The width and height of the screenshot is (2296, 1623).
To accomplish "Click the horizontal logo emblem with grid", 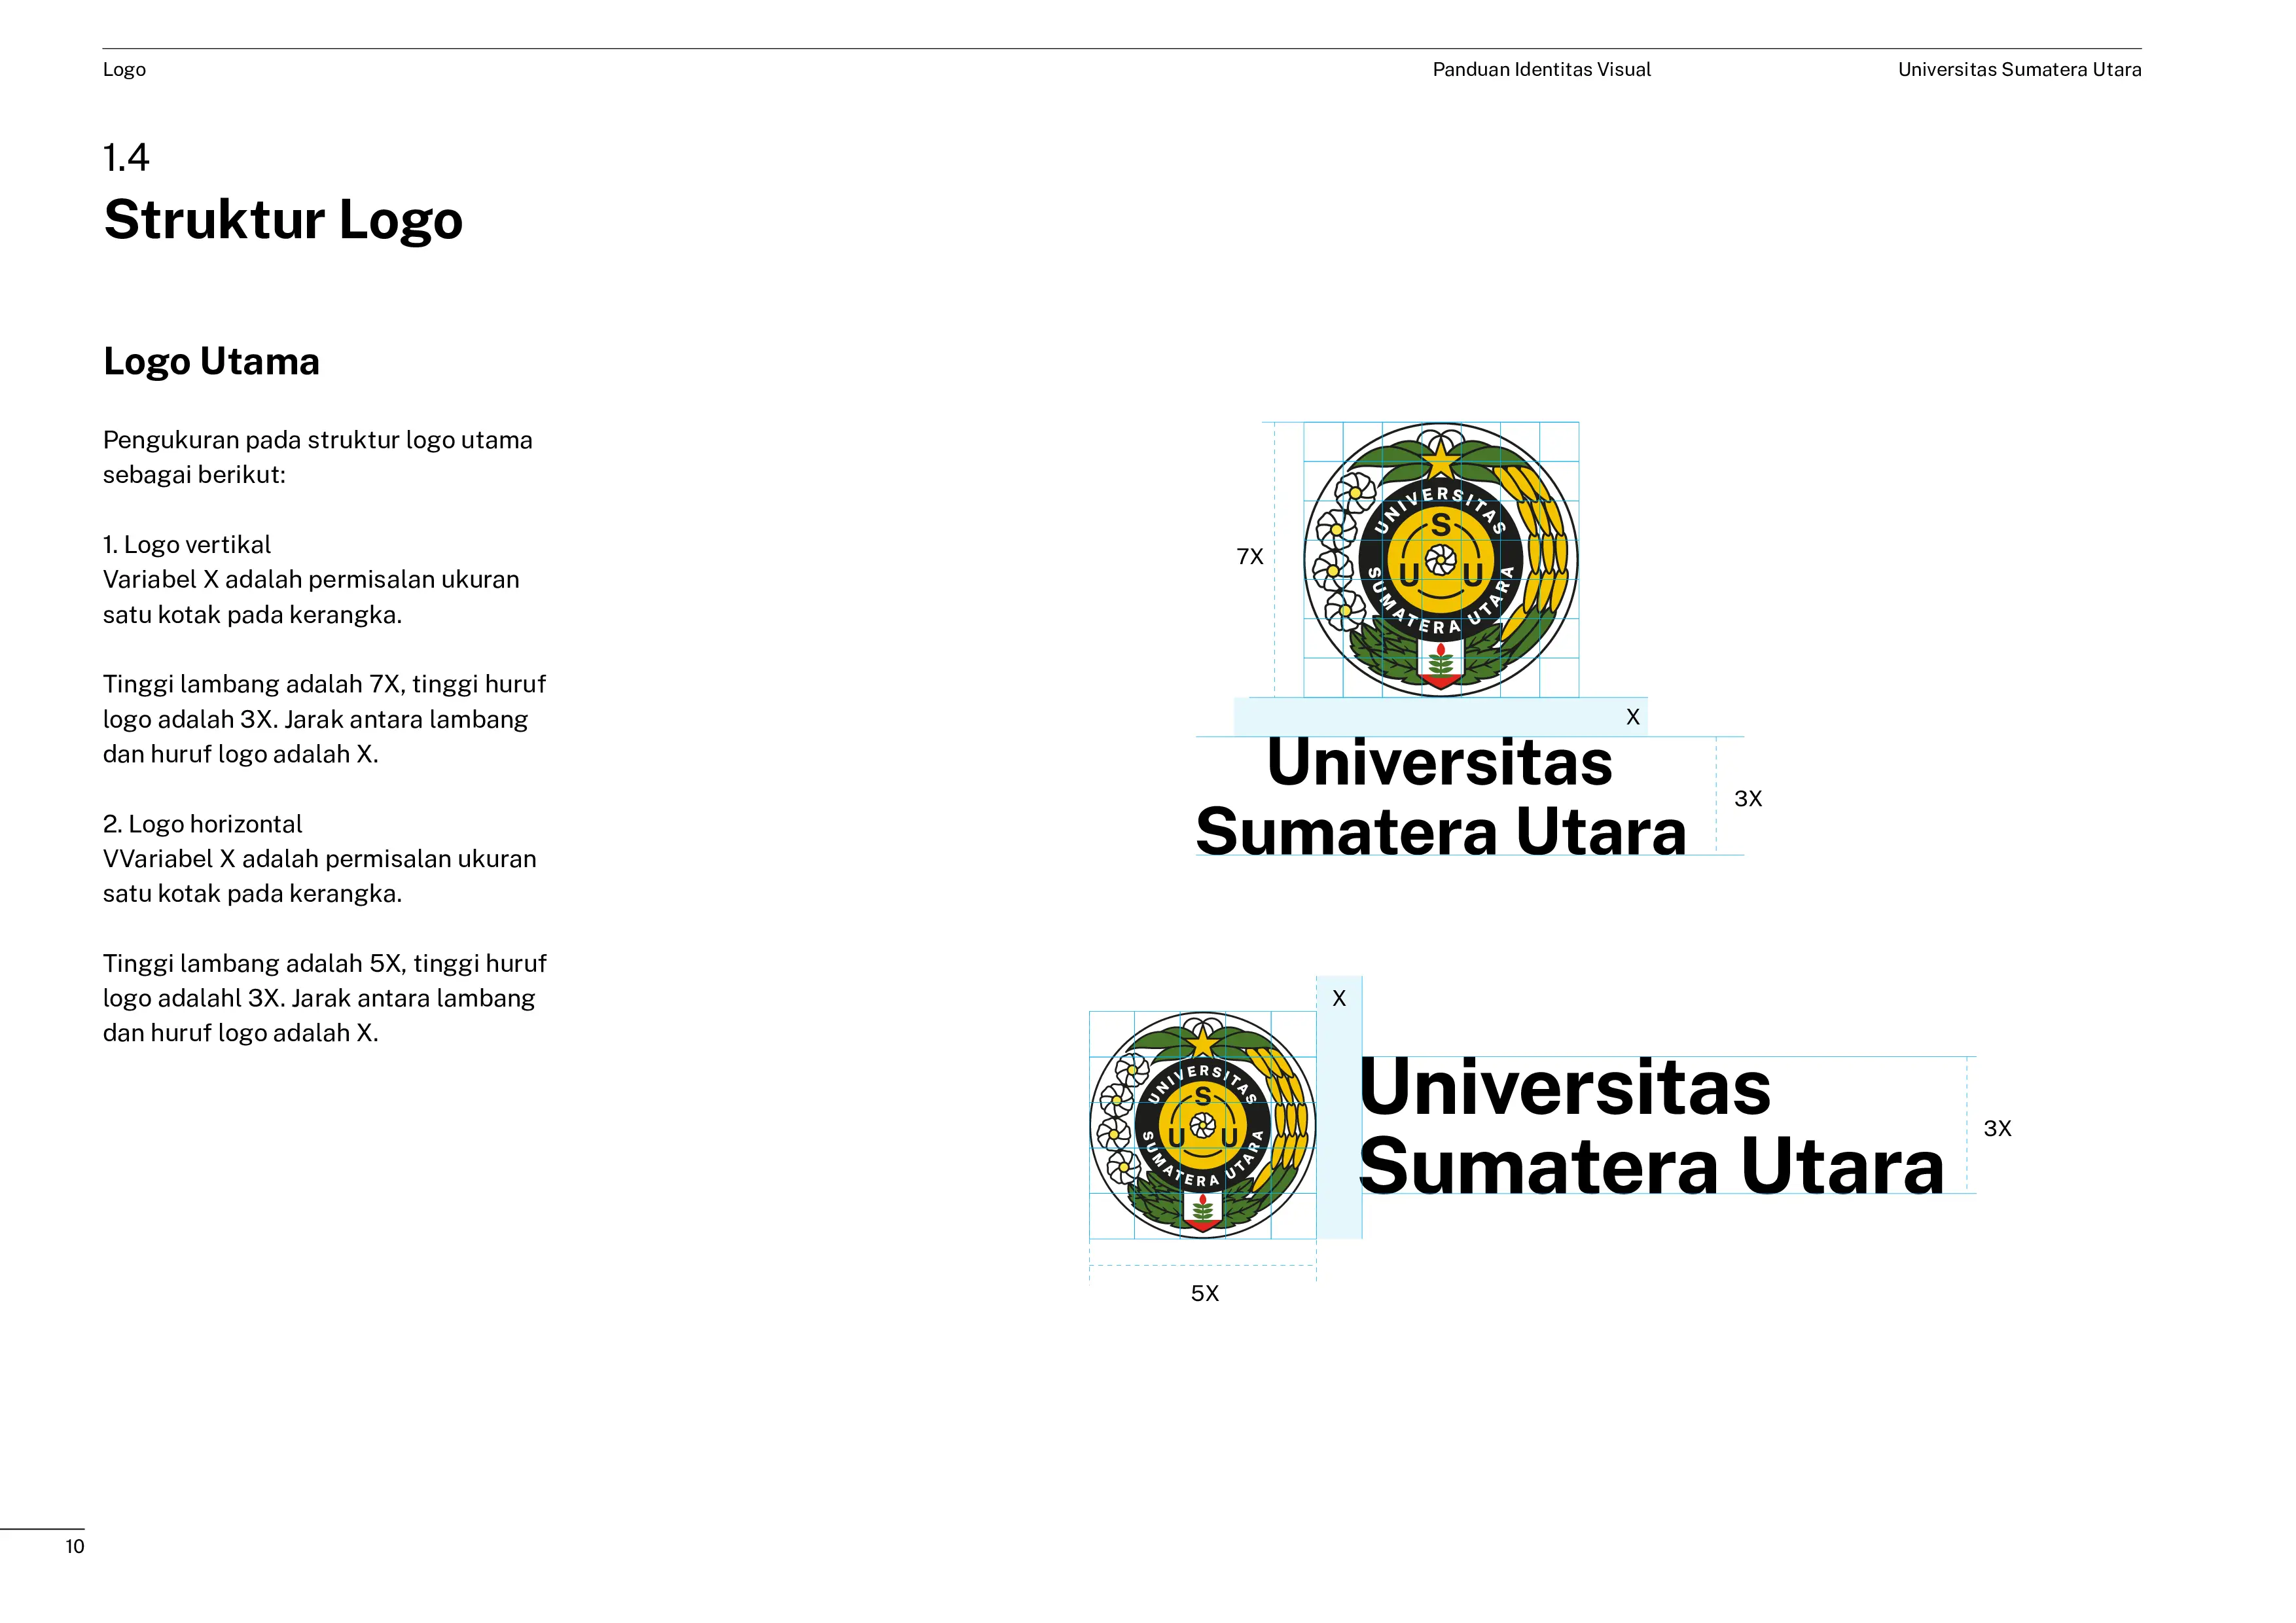I will coord(1202,1125).
